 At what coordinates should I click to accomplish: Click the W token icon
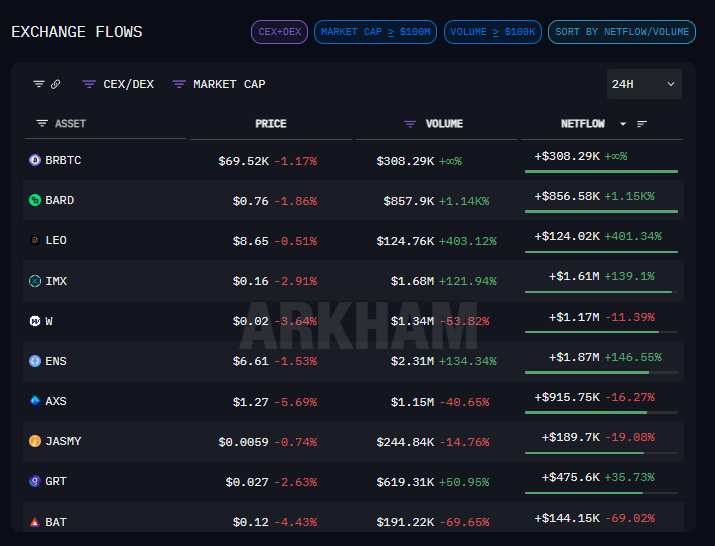point(35,321)
